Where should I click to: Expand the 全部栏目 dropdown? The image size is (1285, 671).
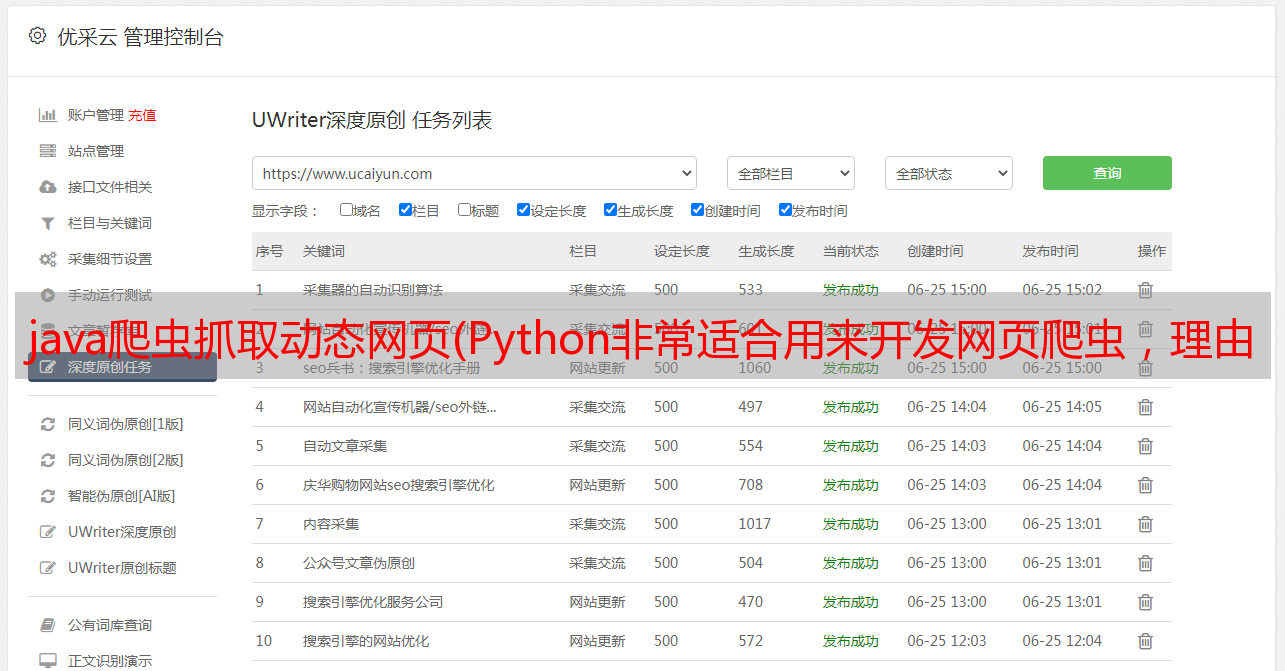tap(790, 173)
